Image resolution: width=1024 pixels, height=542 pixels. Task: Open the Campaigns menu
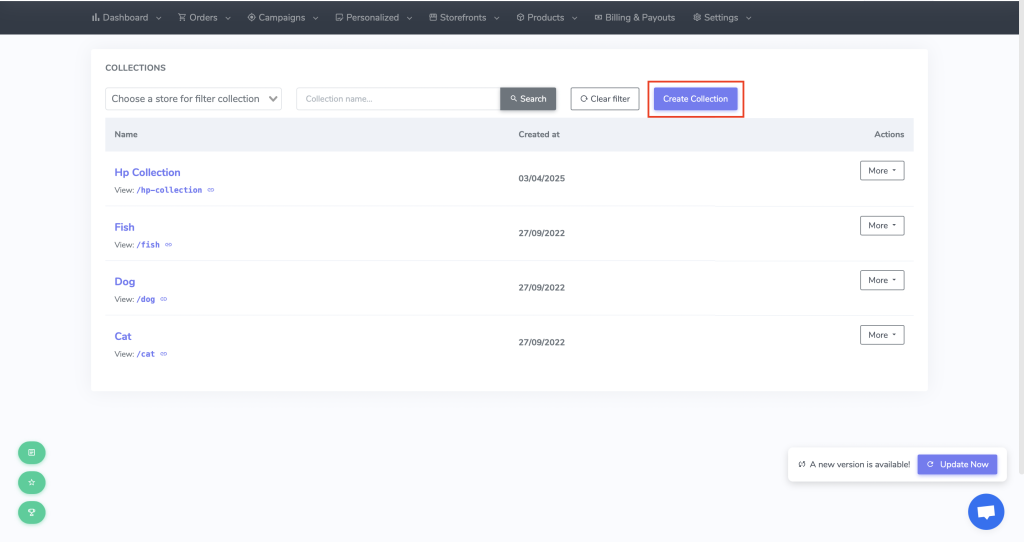click(x=283, y=17)
